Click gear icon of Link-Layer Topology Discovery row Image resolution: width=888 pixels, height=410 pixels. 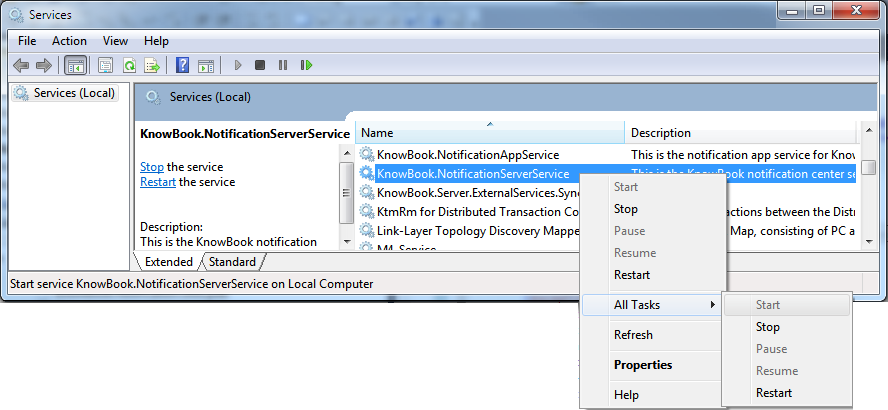367,230
